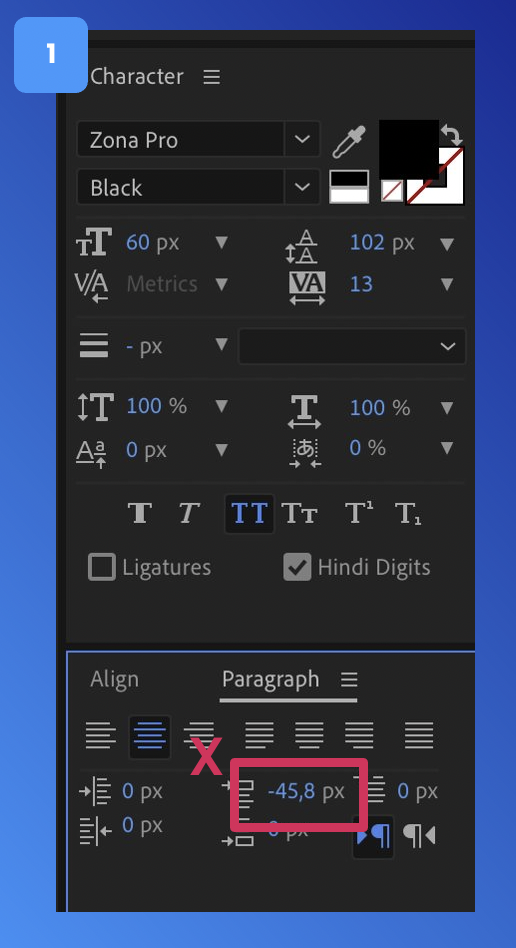Select center align text icon
The image size is (516, 948).
coord(149,736)
